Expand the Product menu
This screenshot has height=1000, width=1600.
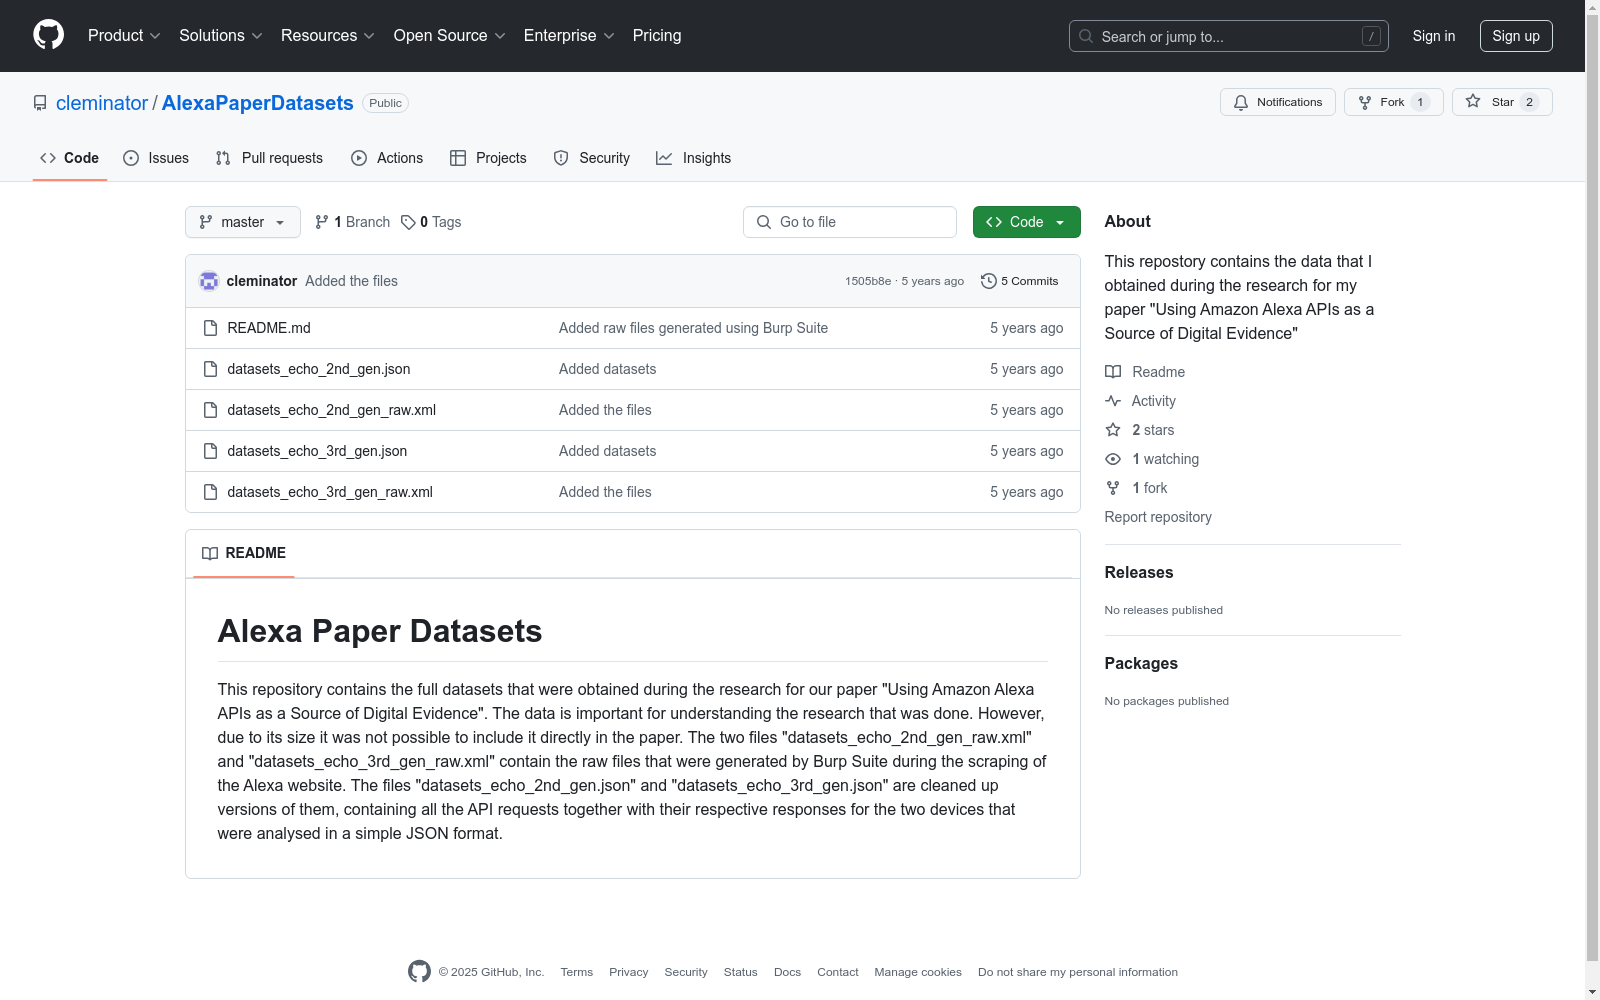point(124,35)
